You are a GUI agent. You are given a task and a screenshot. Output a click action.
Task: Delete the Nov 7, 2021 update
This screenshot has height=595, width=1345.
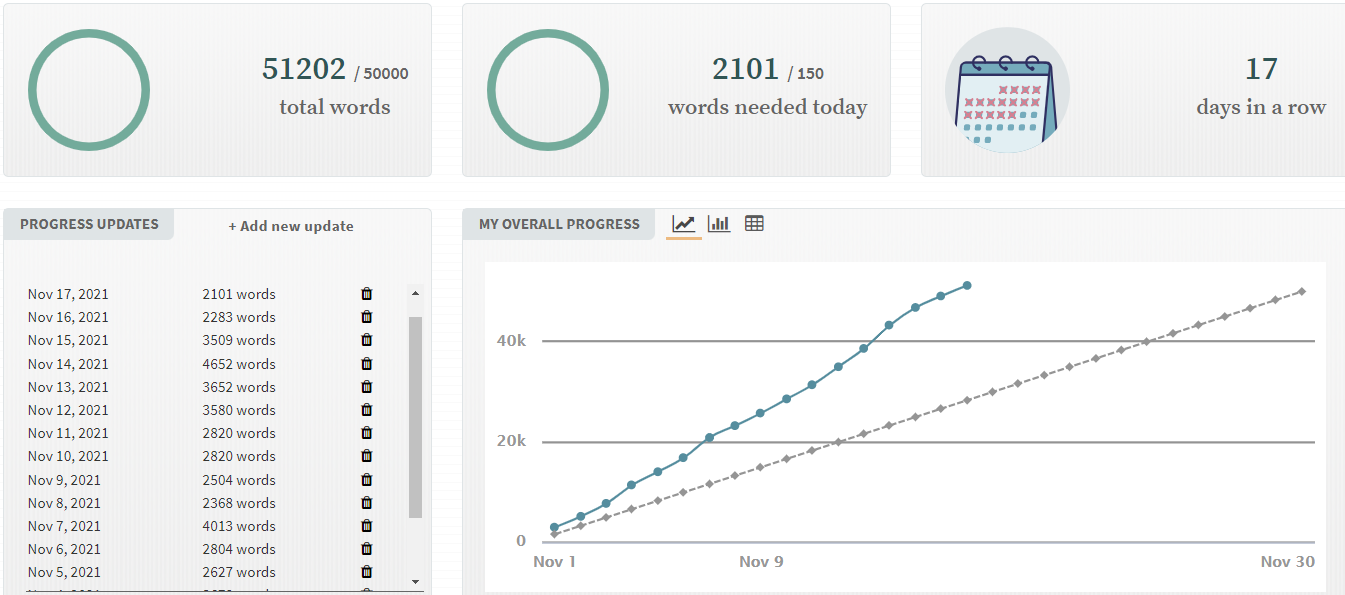pyautogui.click(x=367, y=526)
